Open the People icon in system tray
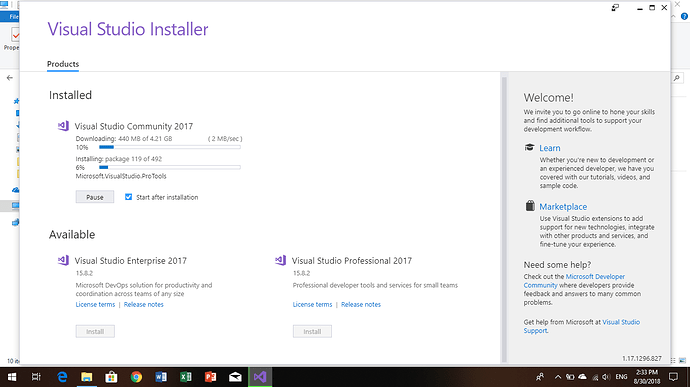 point(540,377)
